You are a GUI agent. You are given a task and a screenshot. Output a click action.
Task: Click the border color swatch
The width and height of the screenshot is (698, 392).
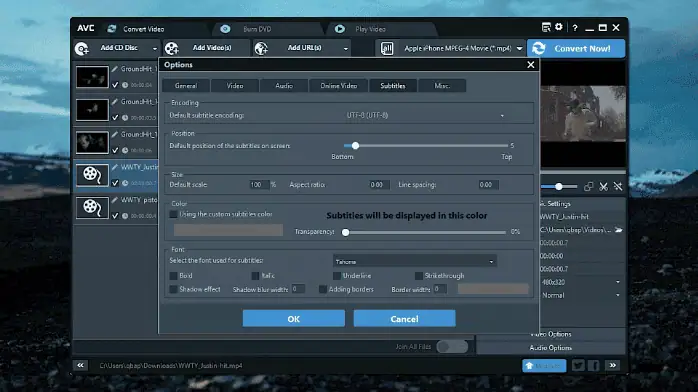tap(493, 289)
